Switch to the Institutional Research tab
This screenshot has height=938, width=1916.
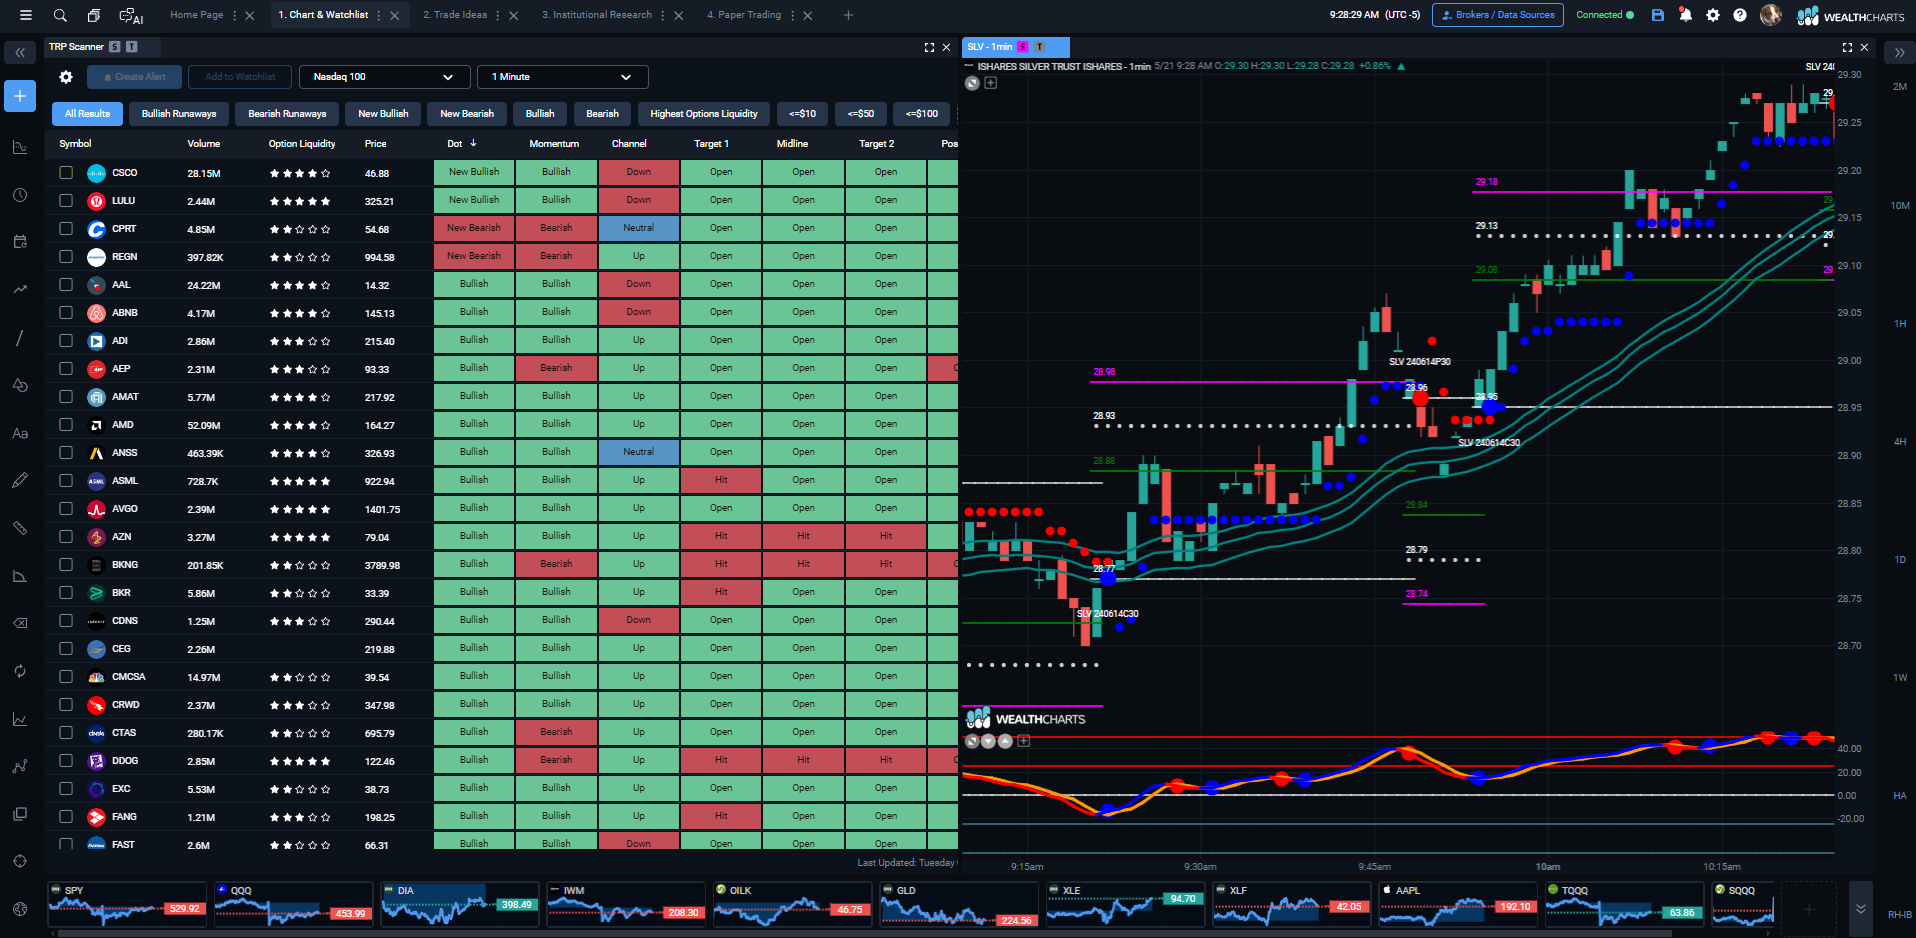pyautogui.click(x=597, y=15)
